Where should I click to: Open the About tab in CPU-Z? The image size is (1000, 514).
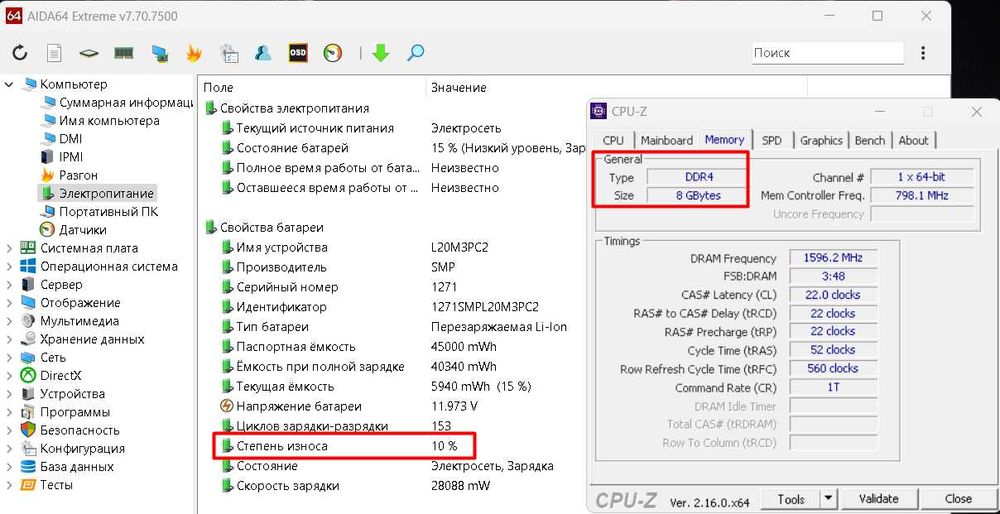coord(913,140)
